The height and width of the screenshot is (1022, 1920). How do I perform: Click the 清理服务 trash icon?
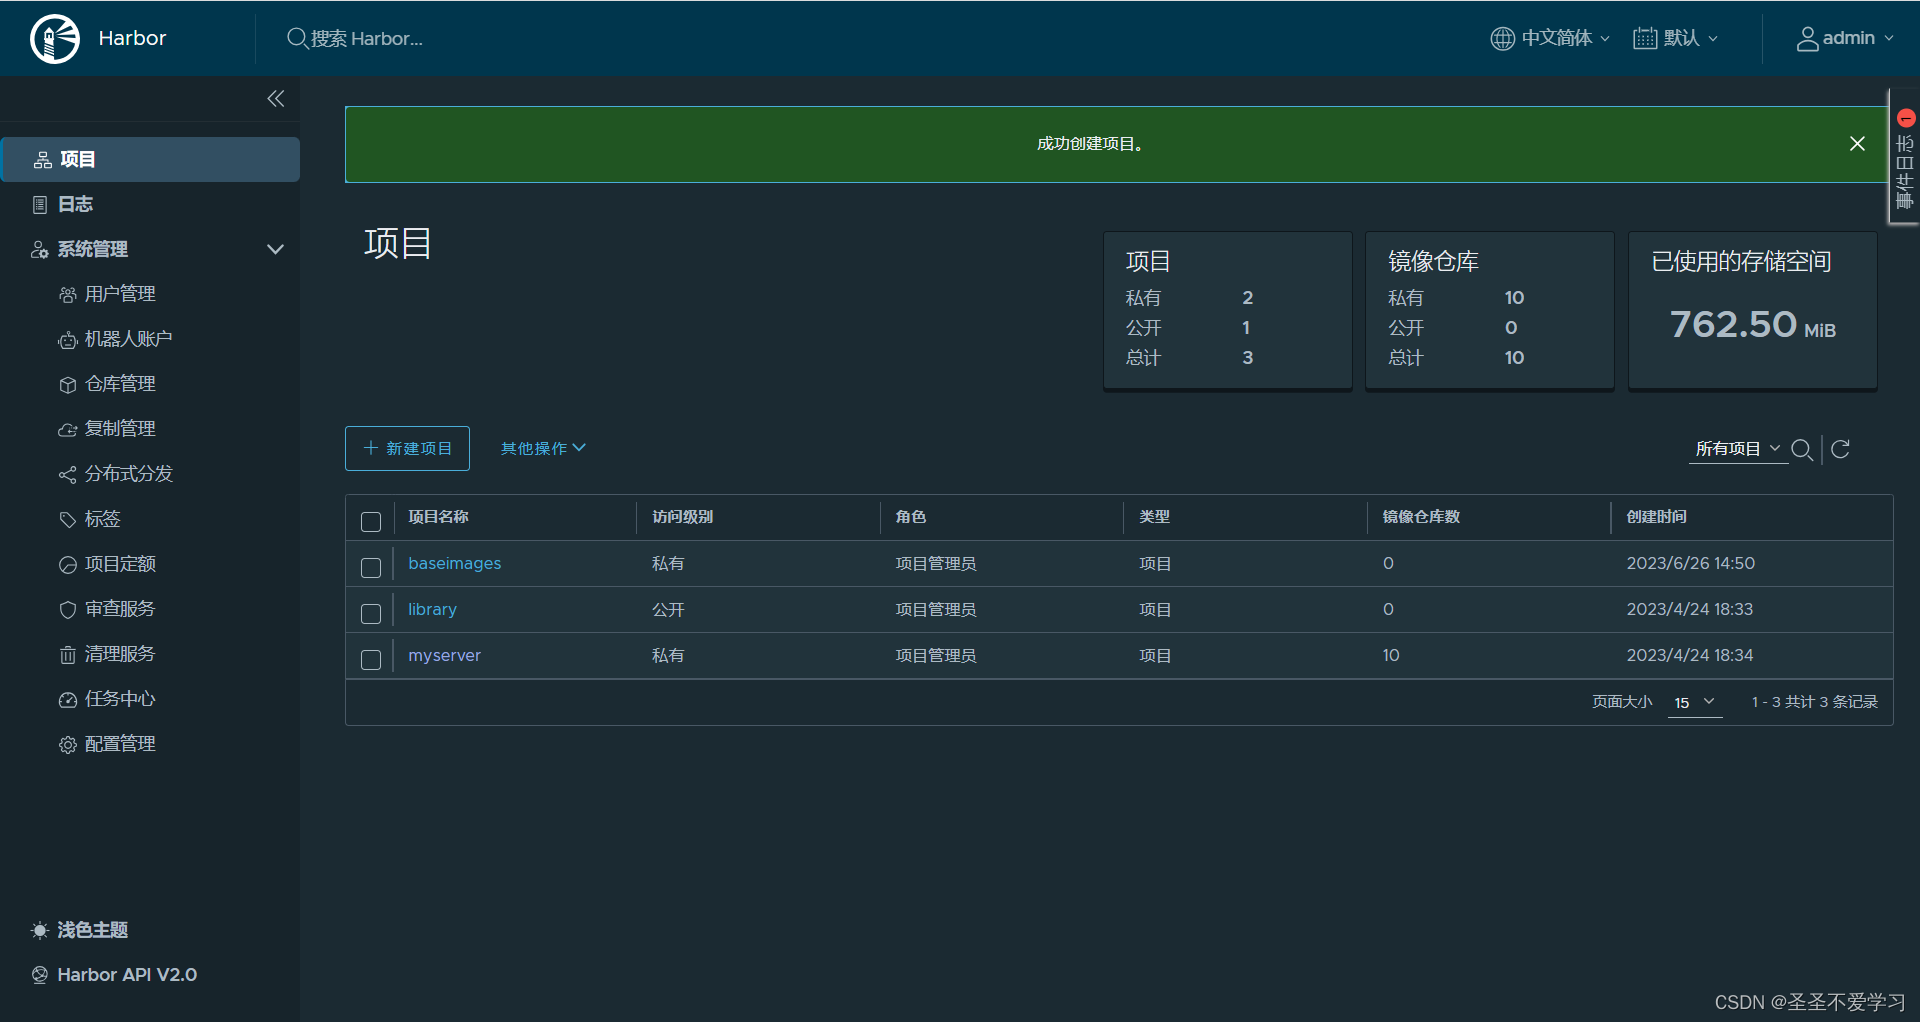67,655
